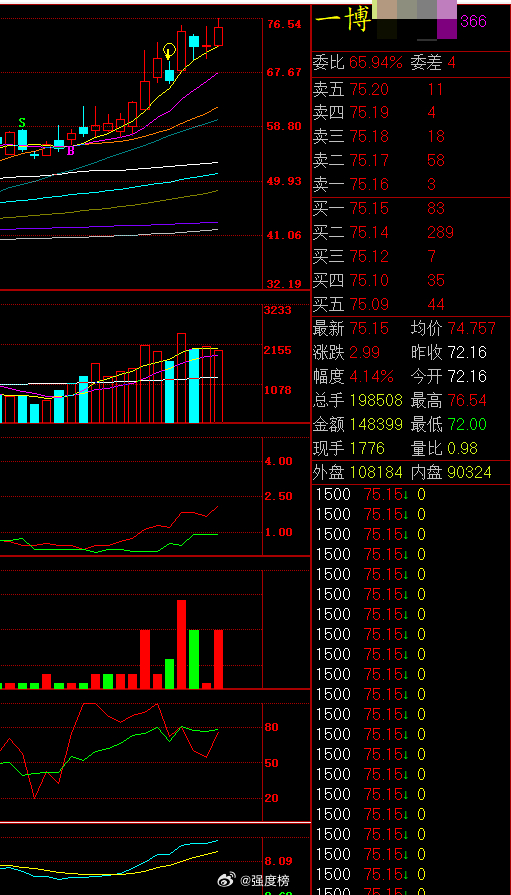
Task: Click the tallest red volume bar
Action: point(182,378)
